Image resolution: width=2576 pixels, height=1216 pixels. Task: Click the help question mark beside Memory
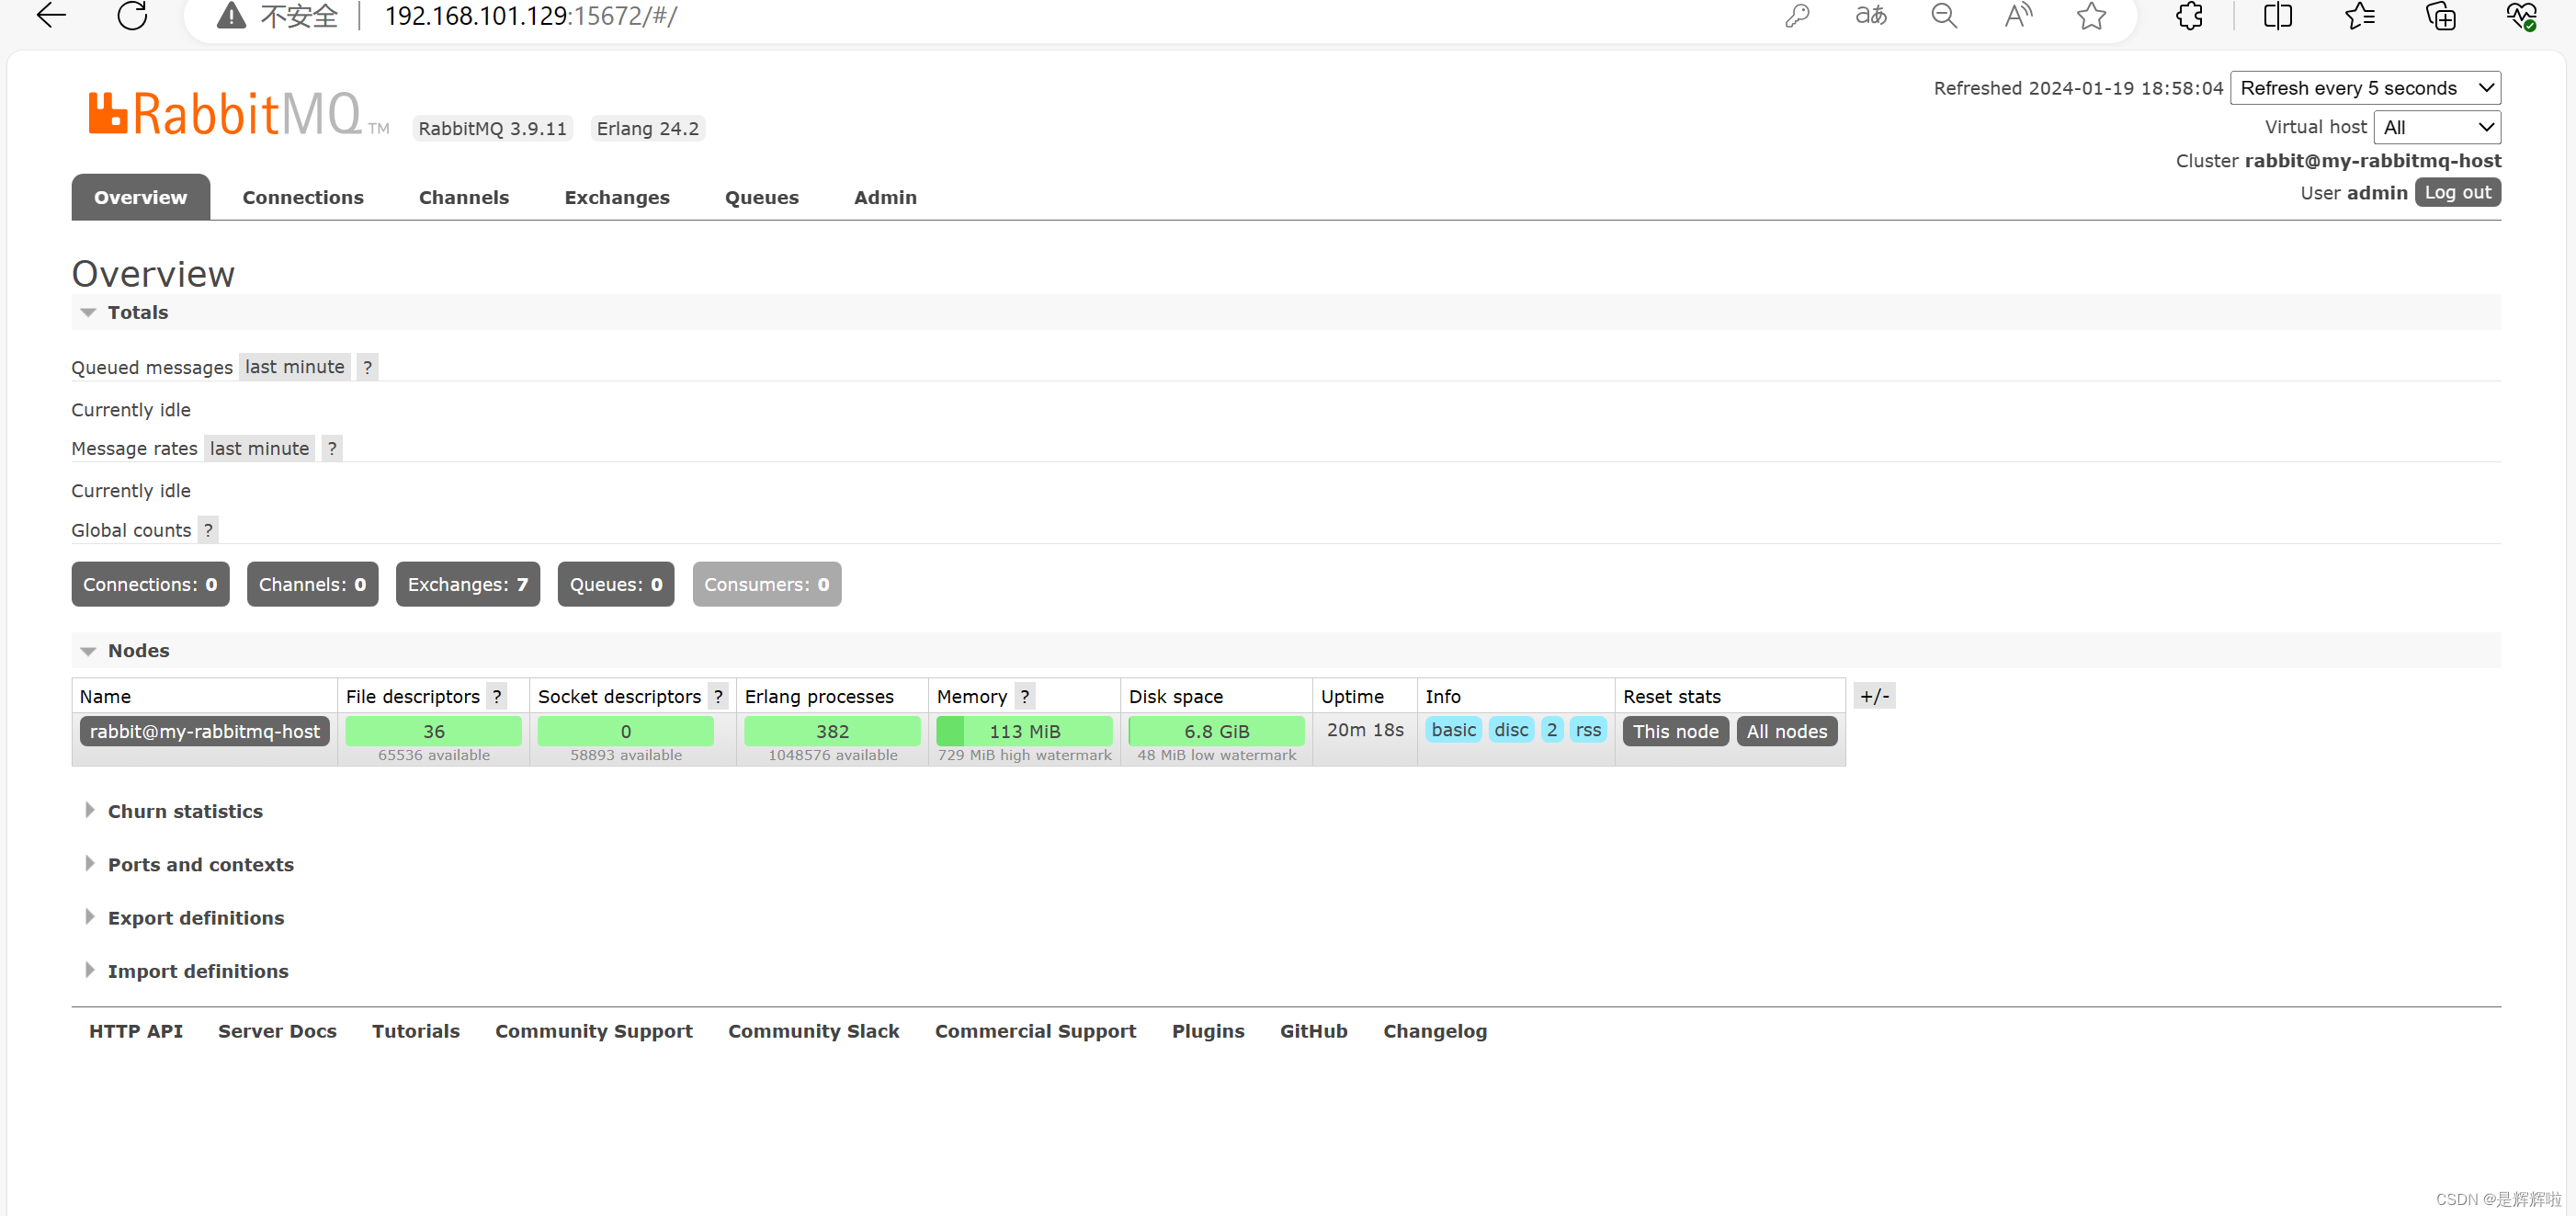[1024, 696]
